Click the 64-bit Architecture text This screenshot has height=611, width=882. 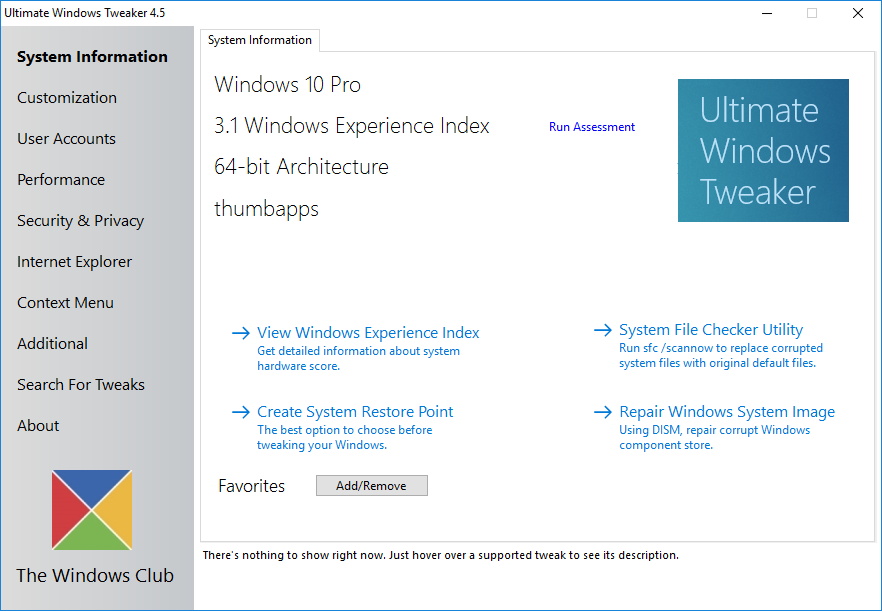coord(302,167)
